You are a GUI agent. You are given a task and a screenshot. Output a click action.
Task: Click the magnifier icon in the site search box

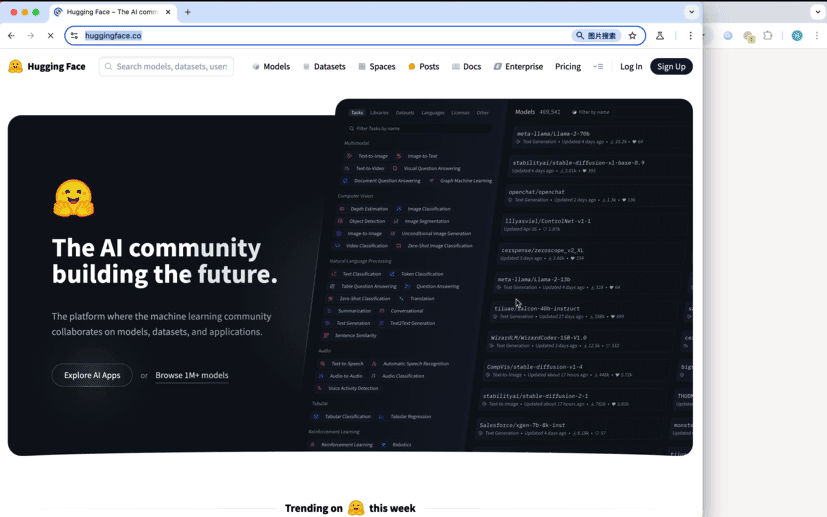tap(108, 66)
